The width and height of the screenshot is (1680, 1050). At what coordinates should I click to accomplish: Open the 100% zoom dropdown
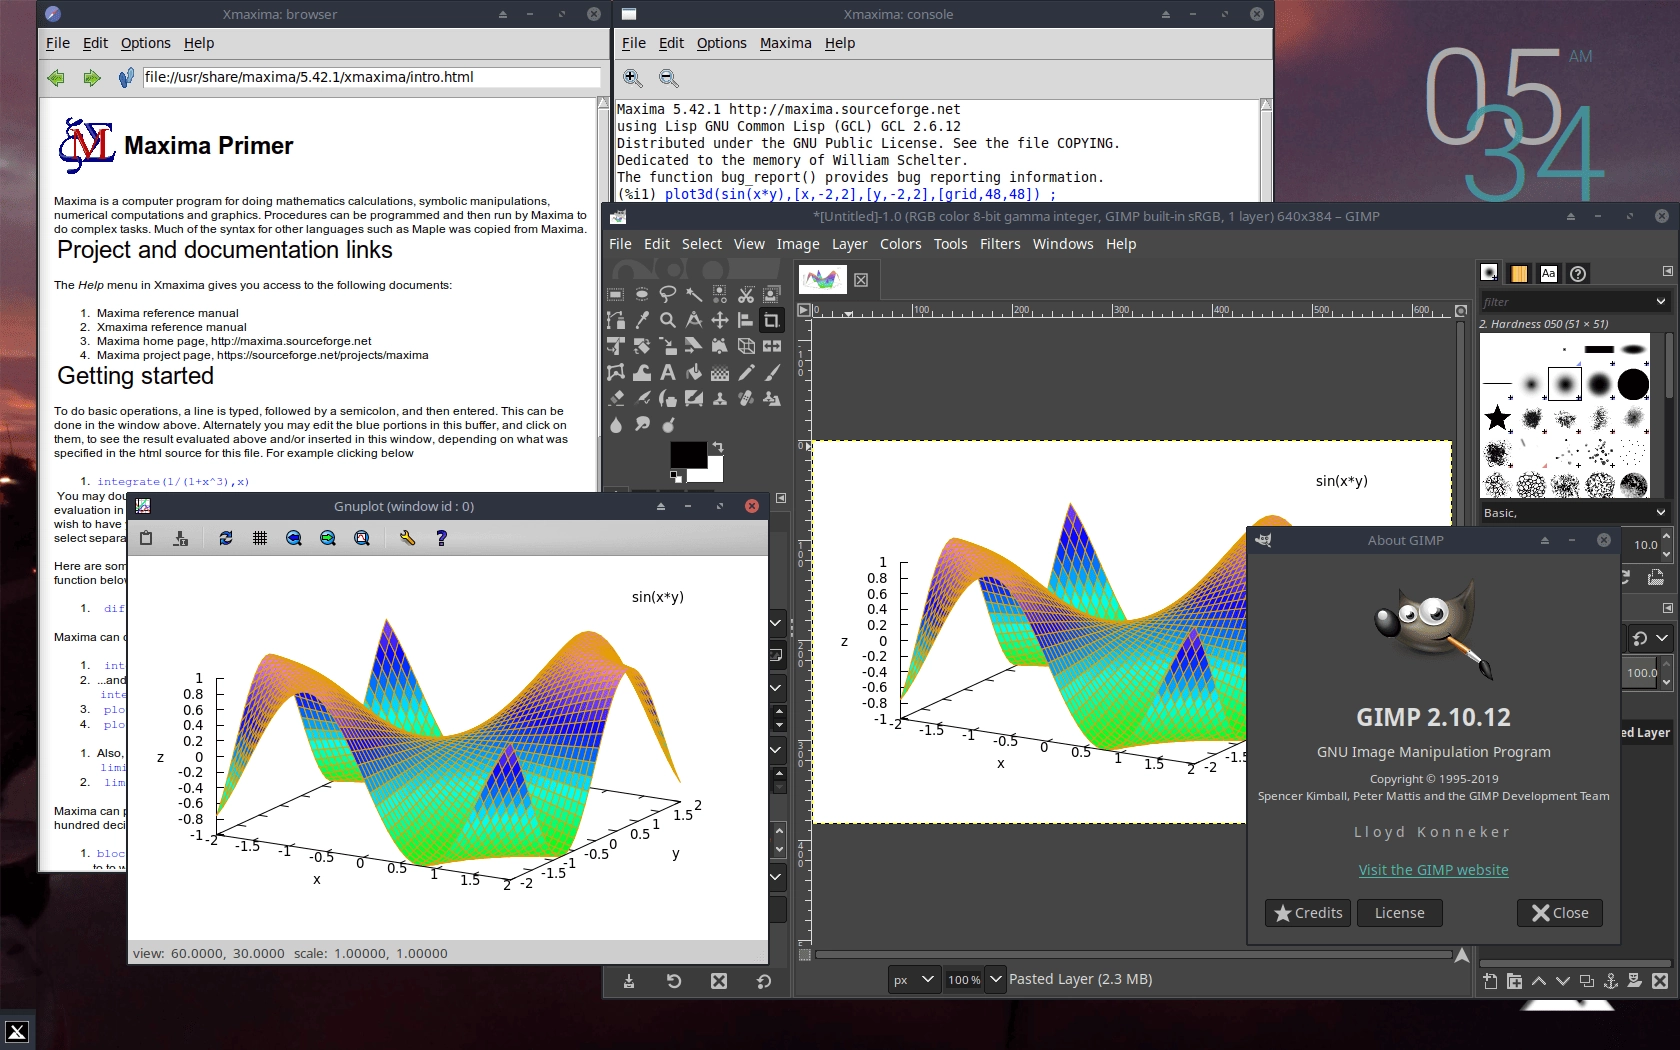coord(995,979)
